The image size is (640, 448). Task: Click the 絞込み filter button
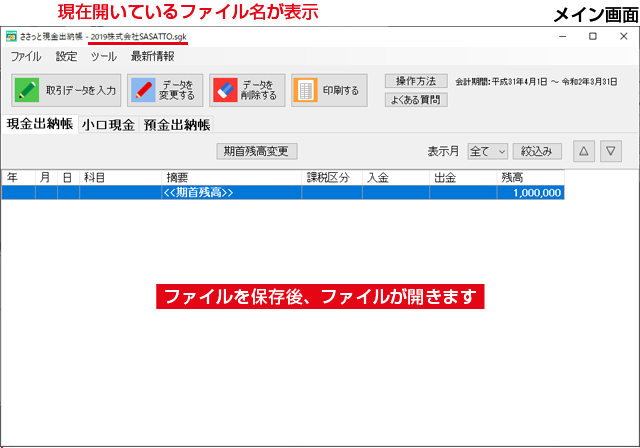tap(537, 151)
